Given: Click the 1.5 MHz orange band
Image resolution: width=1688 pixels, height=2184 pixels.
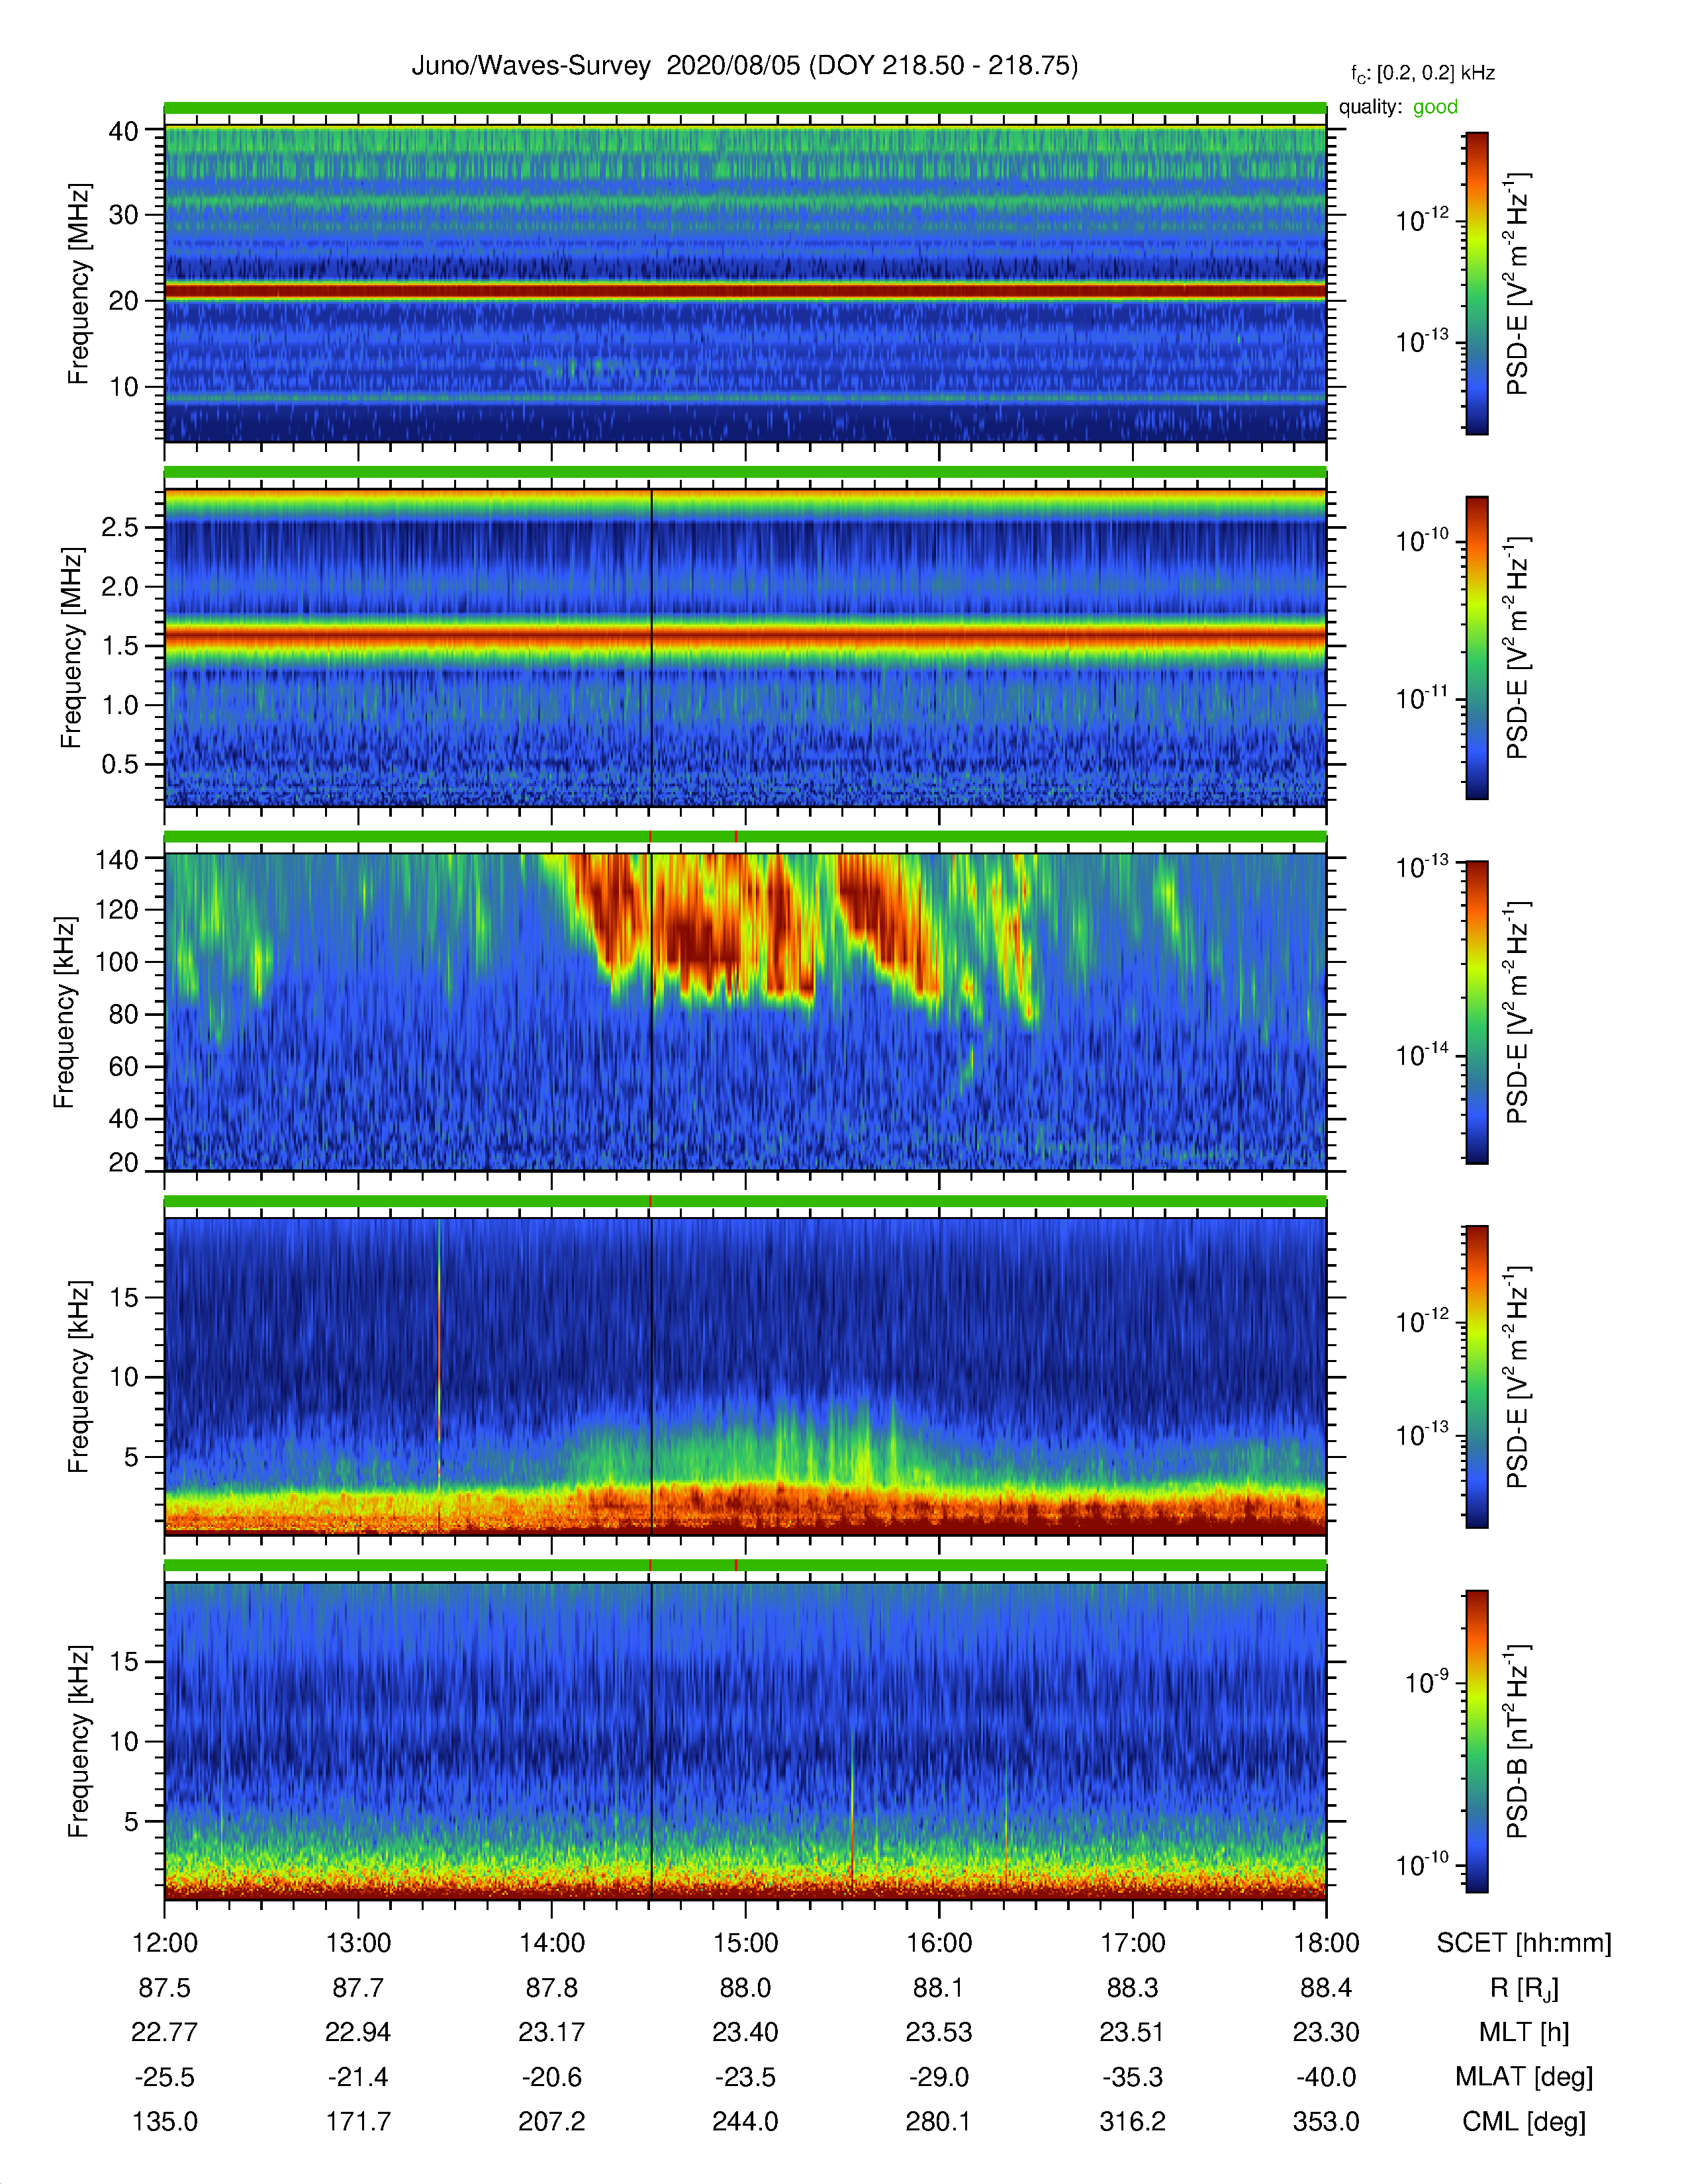Looking at the screenshot, I should click(x=745, y=636).
